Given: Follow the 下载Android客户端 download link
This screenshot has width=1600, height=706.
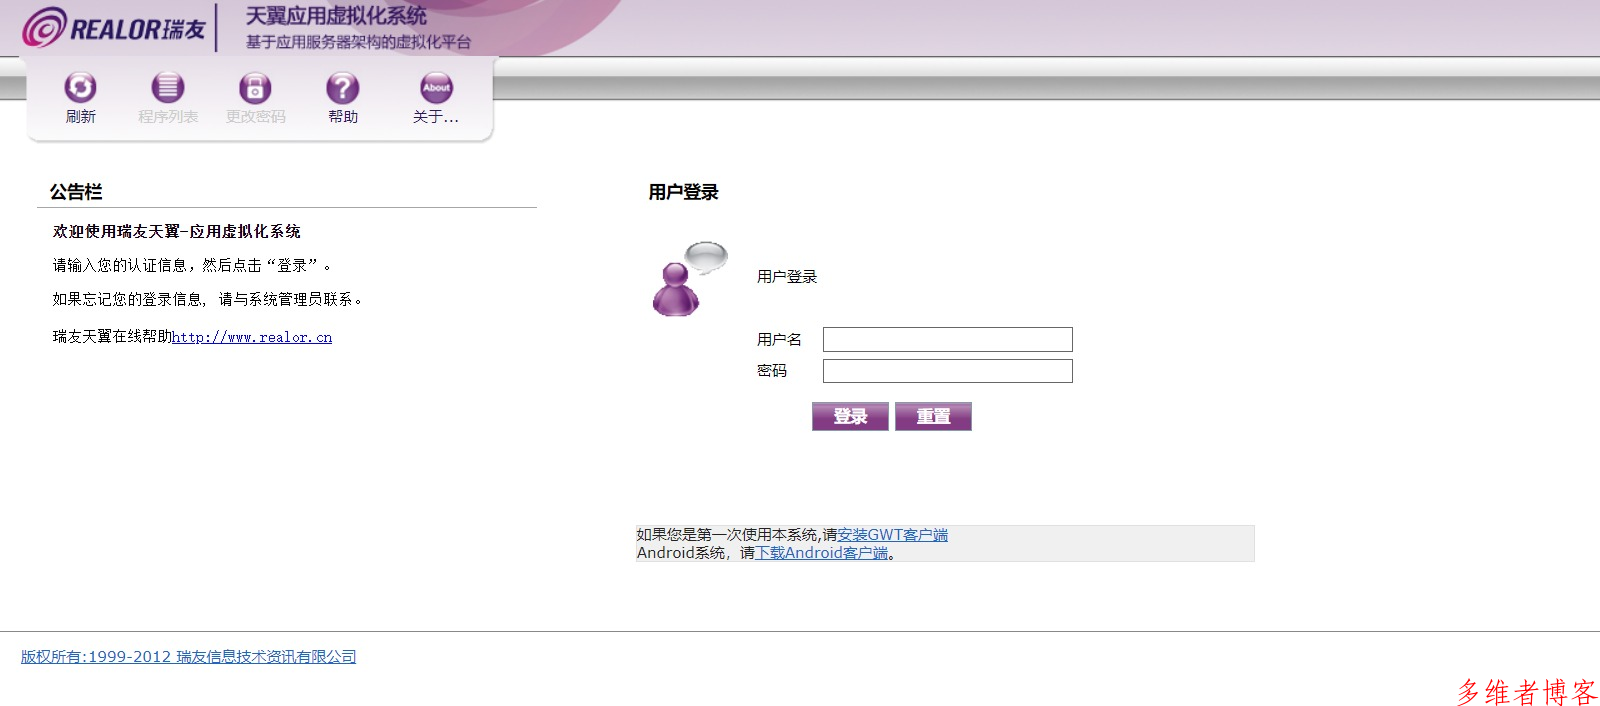Looking at the screenshot, I should click(x=821, y=553).
